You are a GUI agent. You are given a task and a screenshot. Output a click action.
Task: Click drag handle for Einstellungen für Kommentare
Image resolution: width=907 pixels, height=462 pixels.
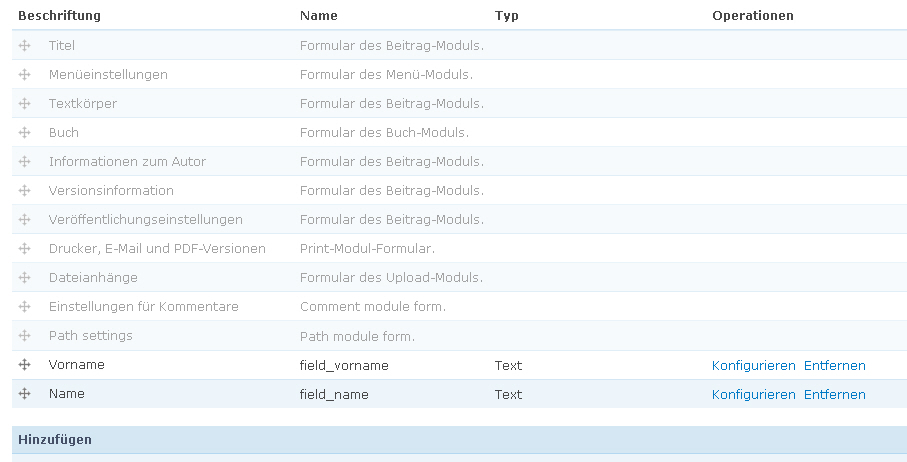(25, 307)
